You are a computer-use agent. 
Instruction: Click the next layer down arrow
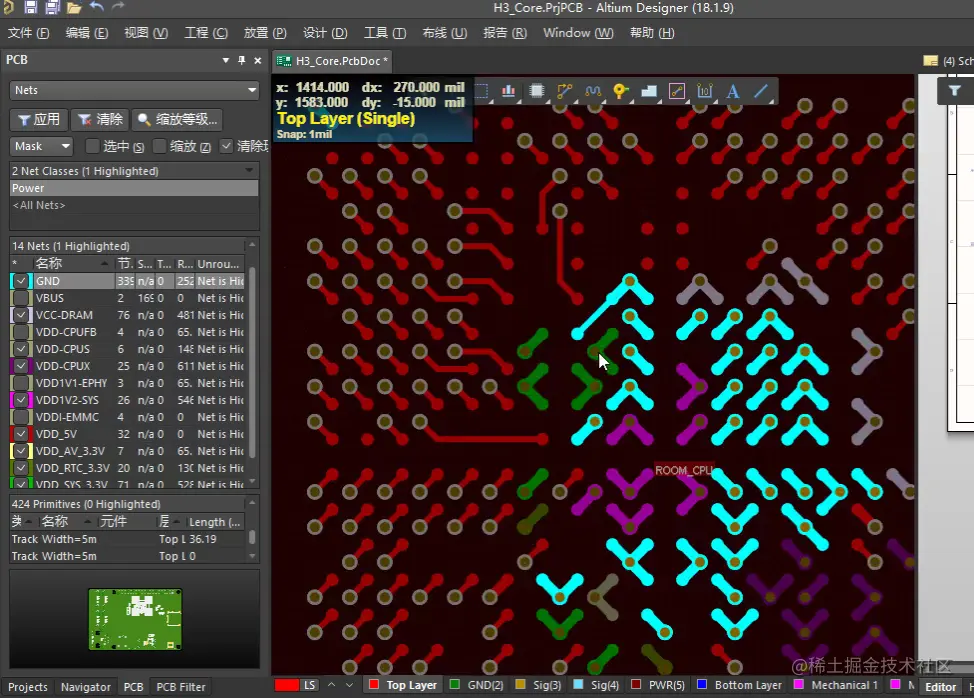tap(349, 685)
